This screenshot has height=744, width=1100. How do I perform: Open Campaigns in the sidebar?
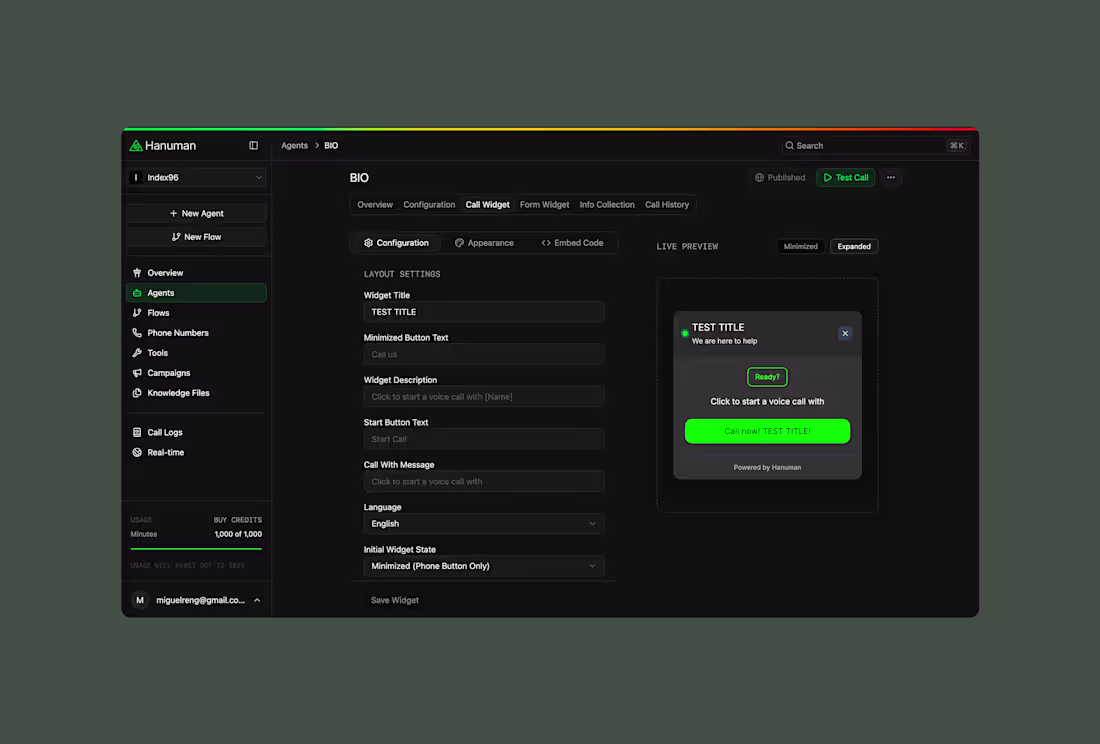[x=196, y=373]
